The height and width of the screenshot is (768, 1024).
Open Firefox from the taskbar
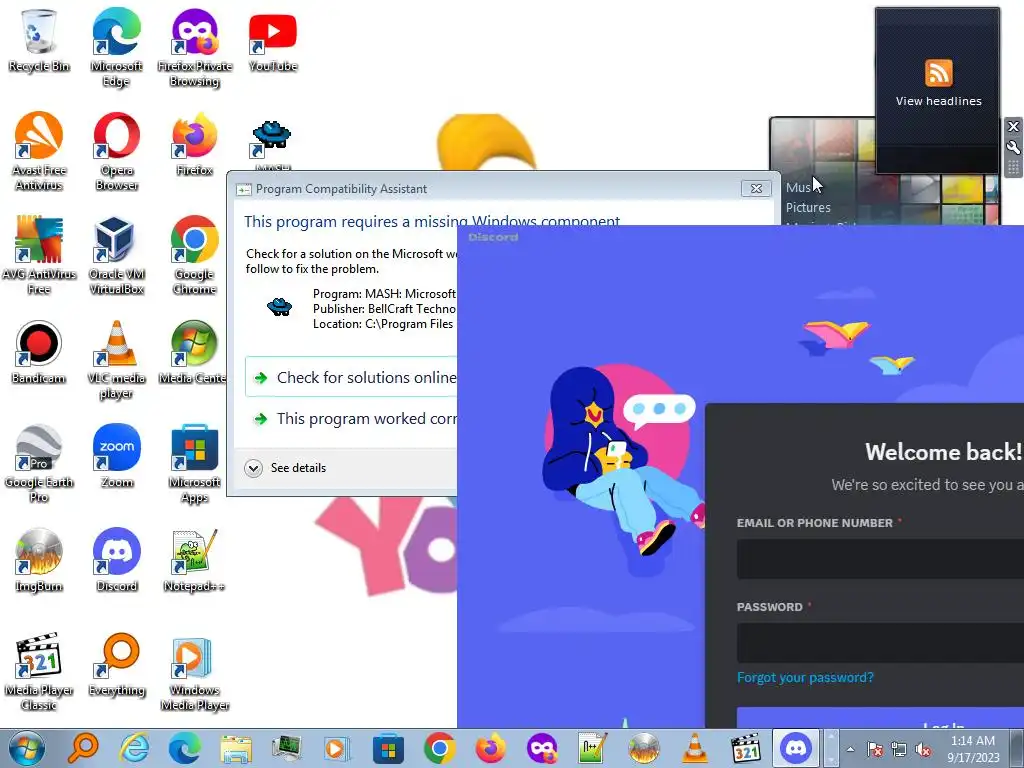pyautogui.click(x=490, y=748)
